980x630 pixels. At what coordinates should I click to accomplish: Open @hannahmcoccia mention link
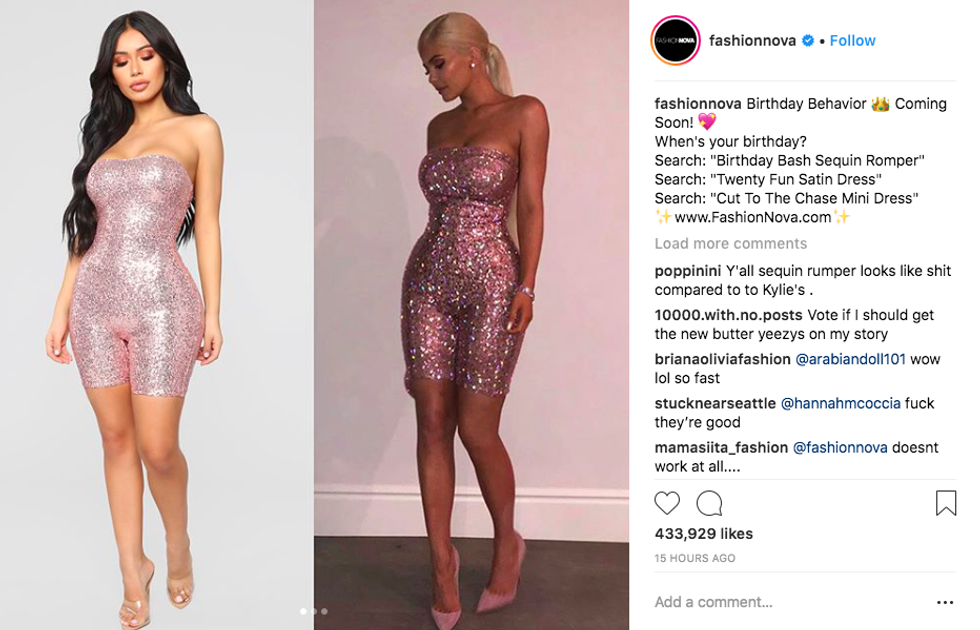click(x=841, y=404)
